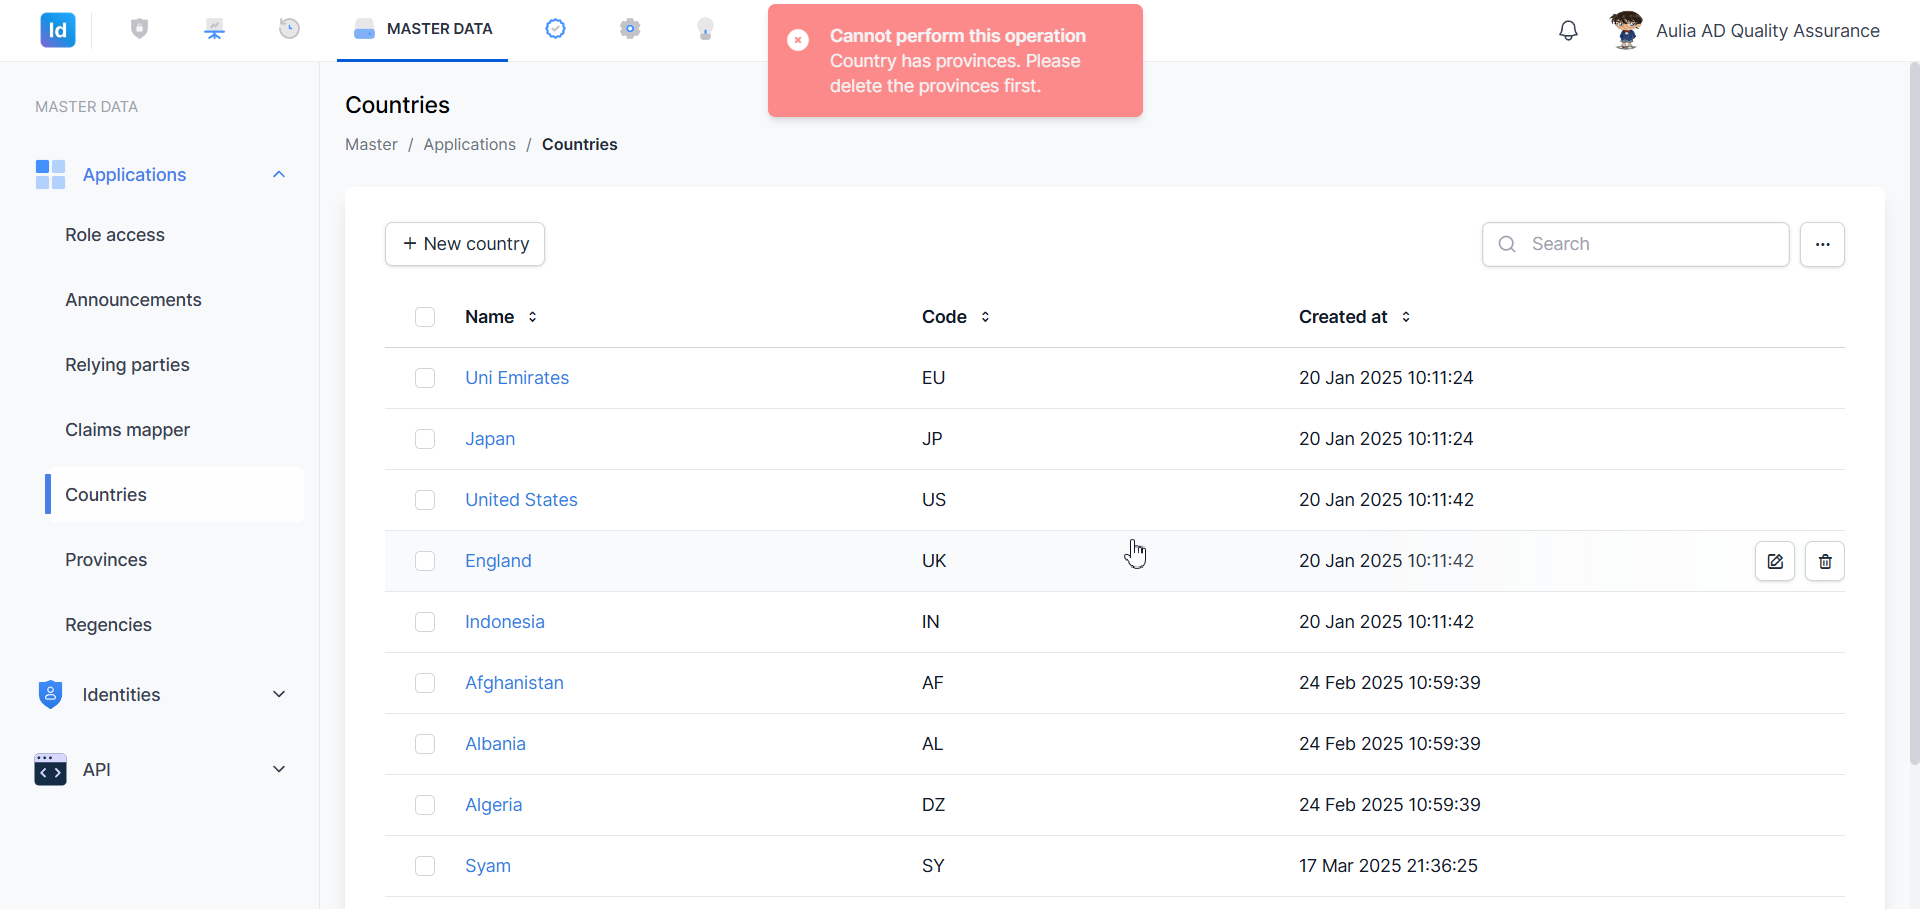Sort by Created at column arrows
This screenshot has height=909, width=1920.
(x=1406, y=317)
